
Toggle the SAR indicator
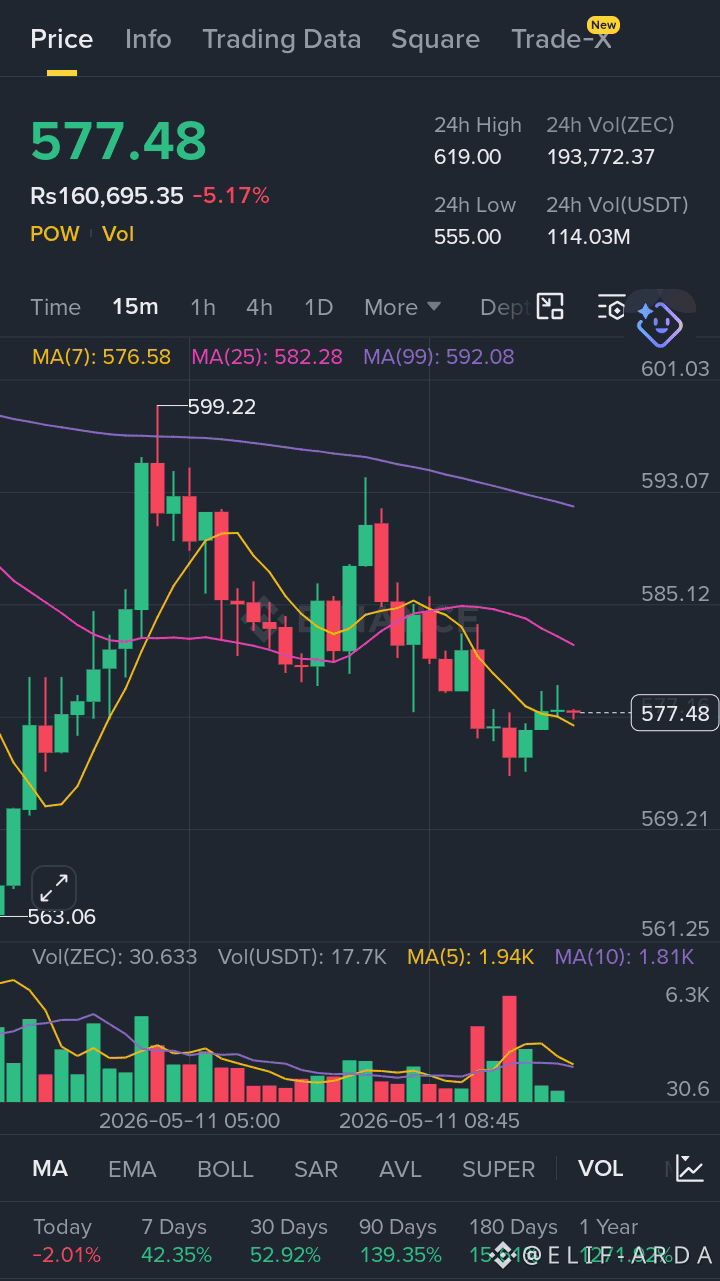tap(316, 1169)
